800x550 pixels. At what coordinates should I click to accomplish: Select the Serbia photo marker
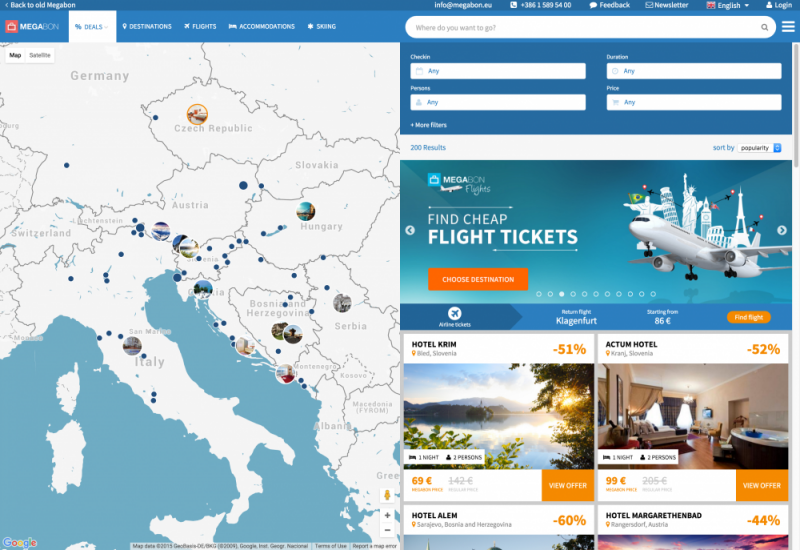342,303
